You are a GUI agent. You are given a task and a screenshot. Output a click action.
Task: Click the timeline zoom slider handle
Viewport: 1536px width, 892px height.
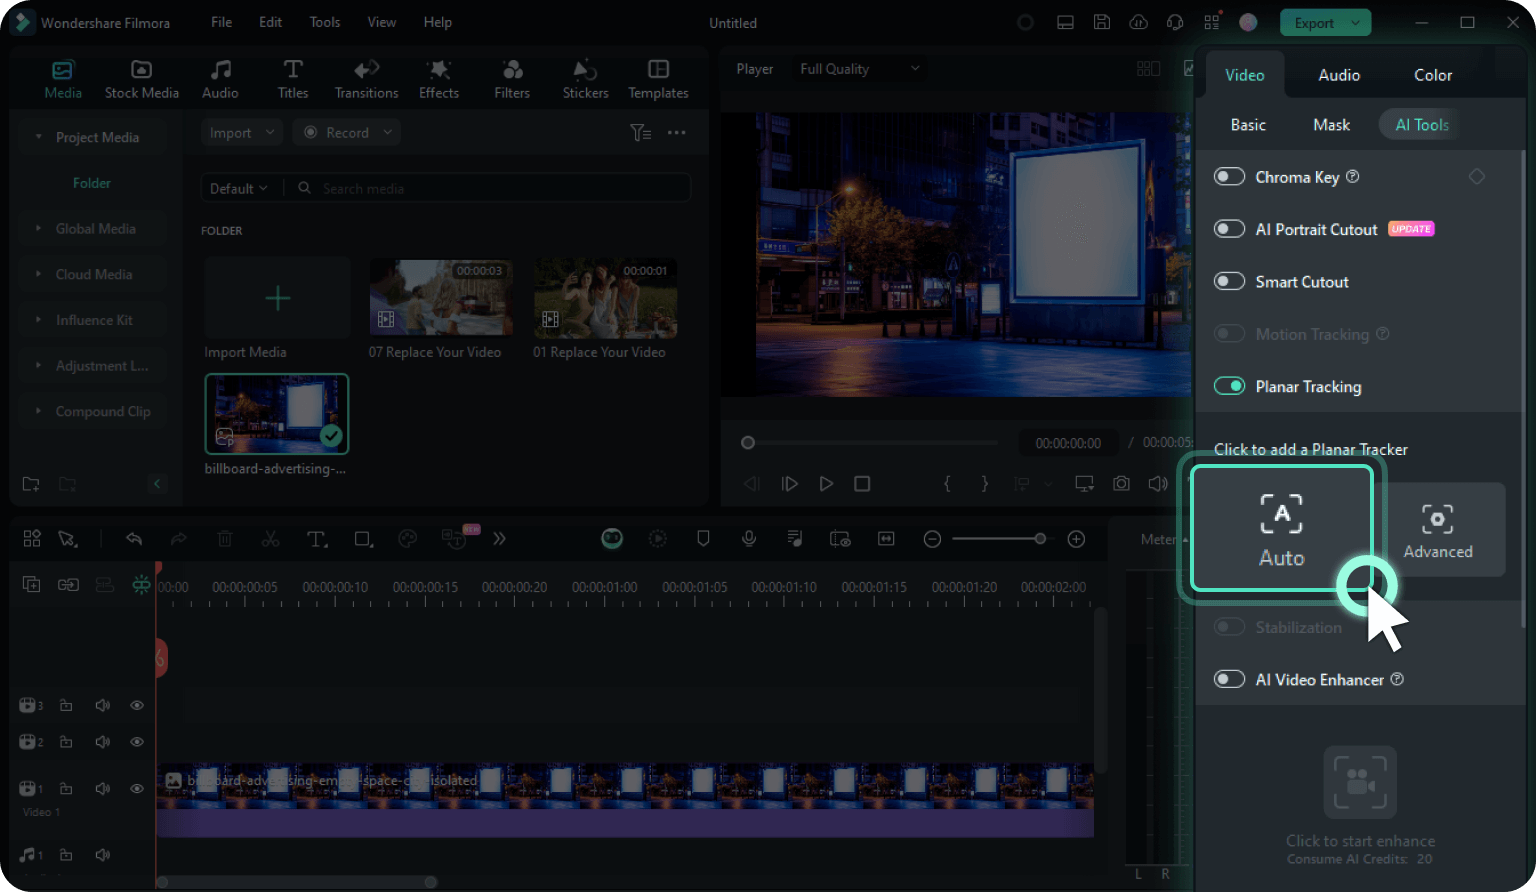click(x=1040, y=539)
